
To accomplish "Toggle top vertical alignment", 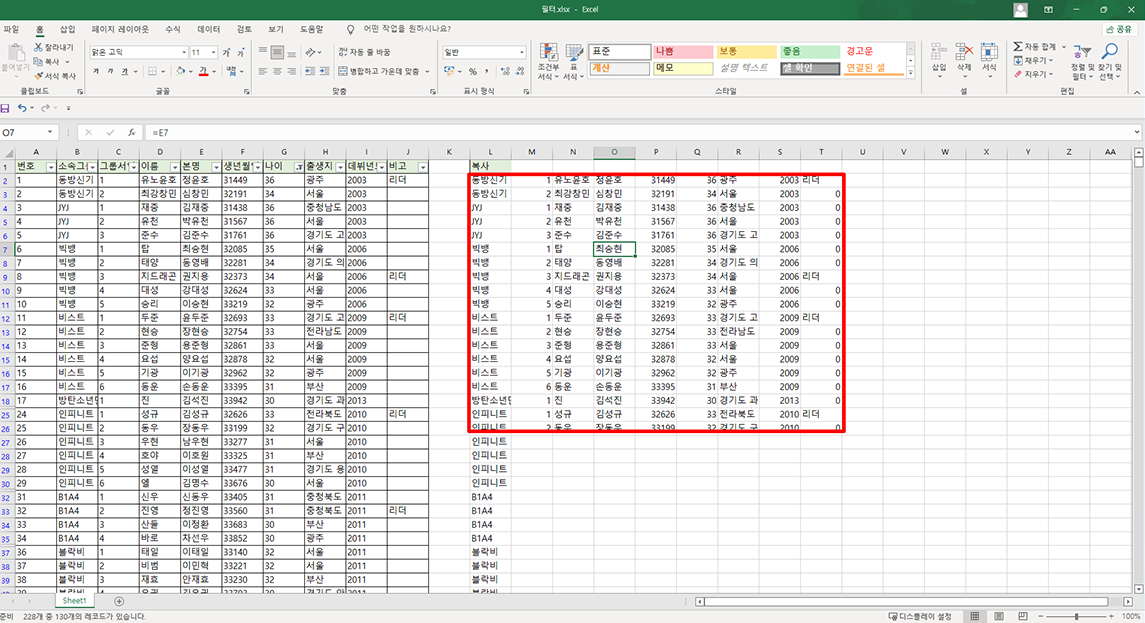I will pyautogui.click(x=263, y=52).
